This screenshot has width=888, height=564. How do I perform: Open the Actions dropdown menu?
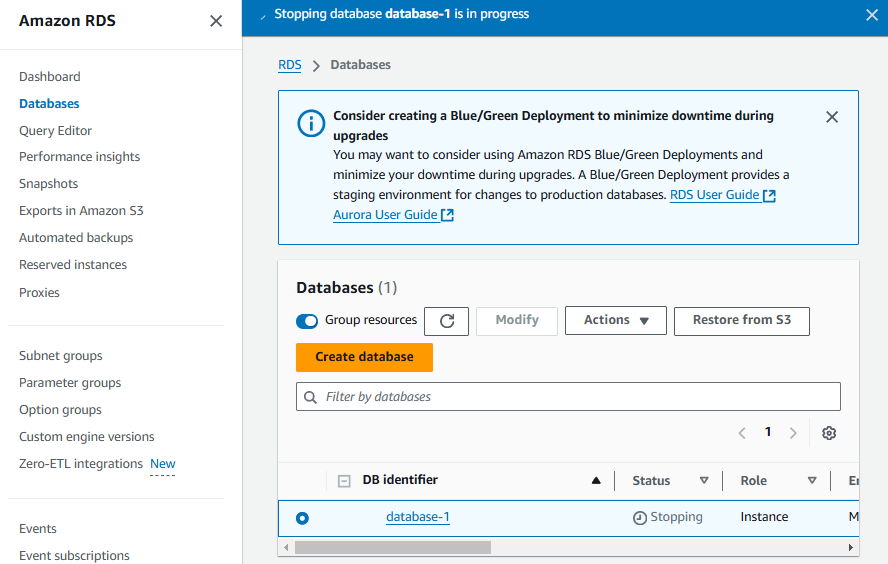click(616, 321)
